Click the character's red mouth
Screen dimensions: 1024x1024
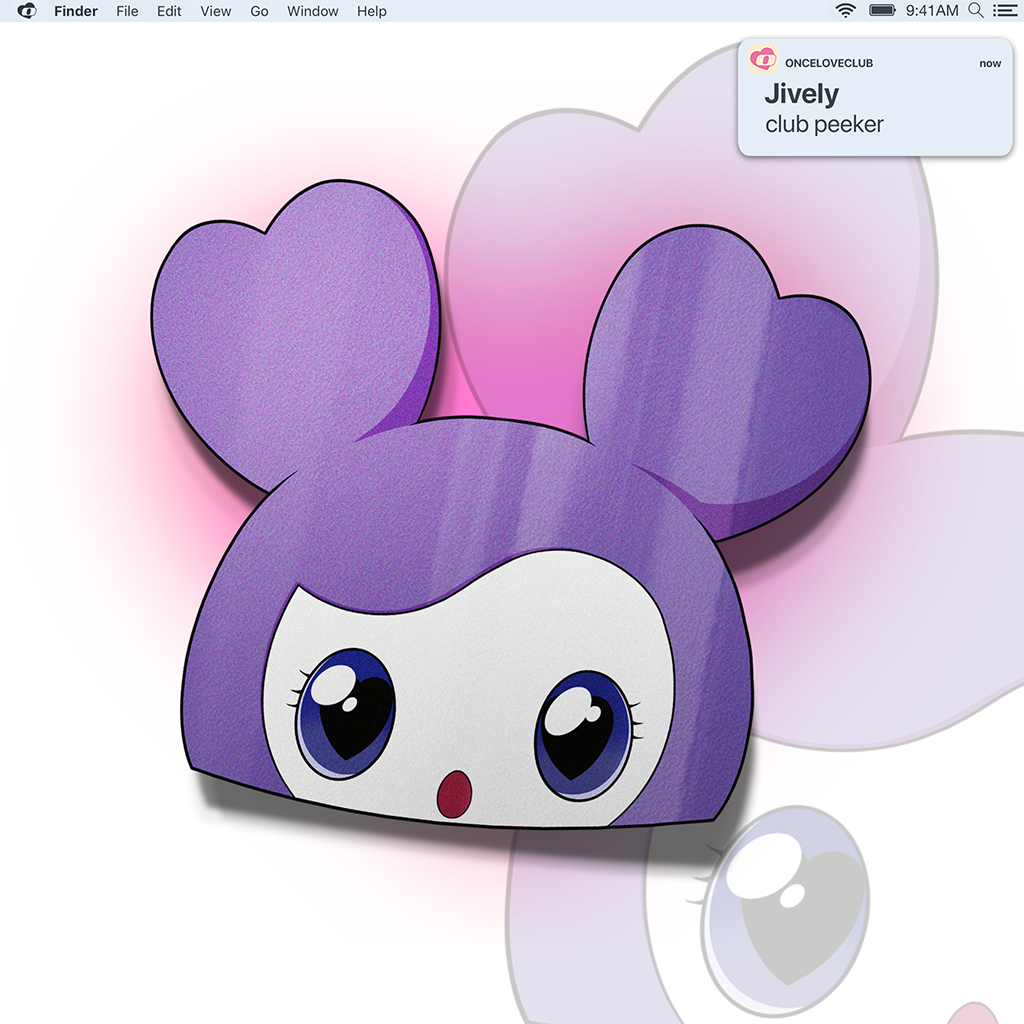click(455, 794)
